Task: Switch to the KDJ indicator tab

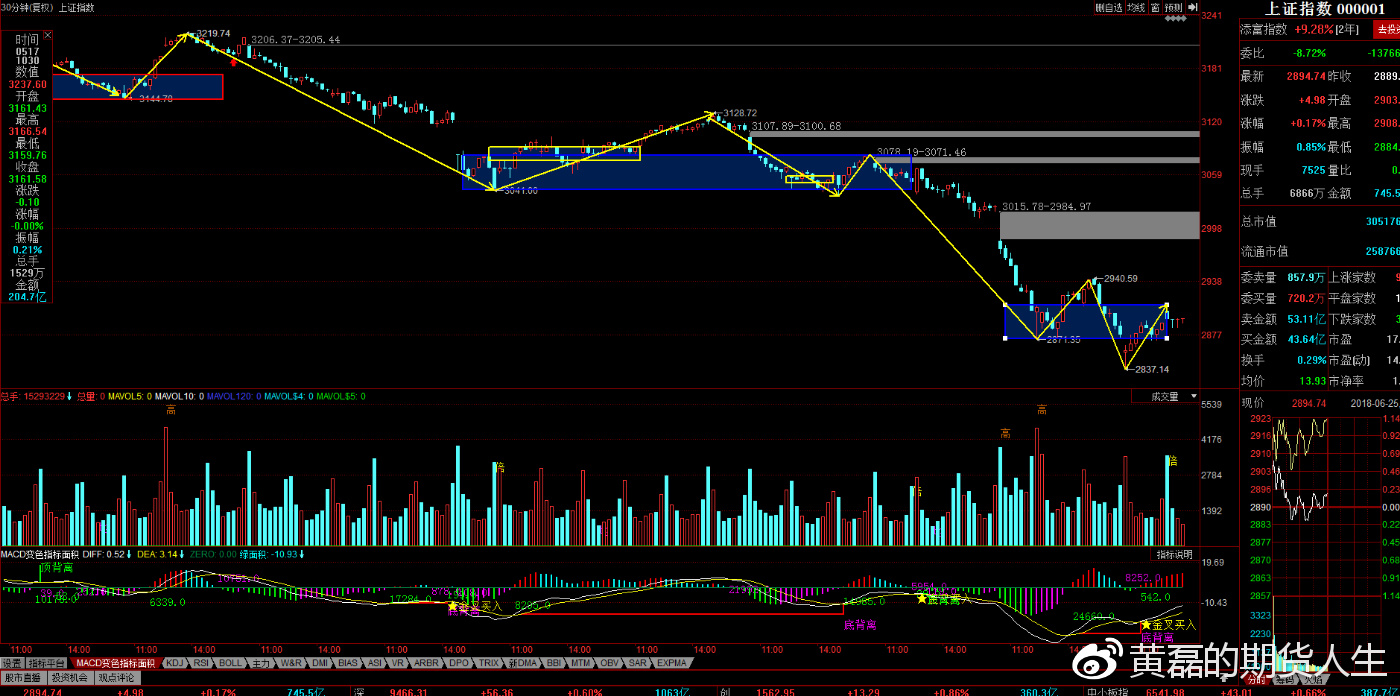Action: click(175, 663)
